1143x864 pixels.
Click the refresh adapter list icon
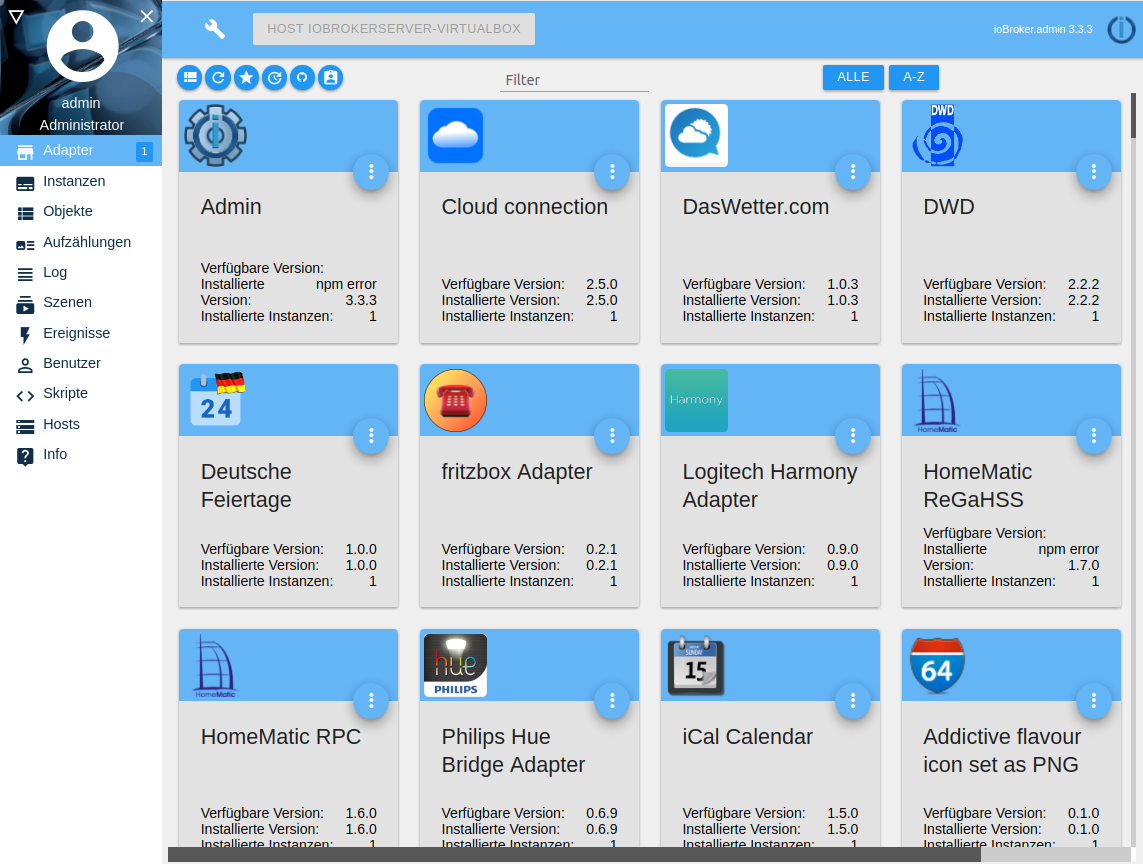tap(218, 77)
